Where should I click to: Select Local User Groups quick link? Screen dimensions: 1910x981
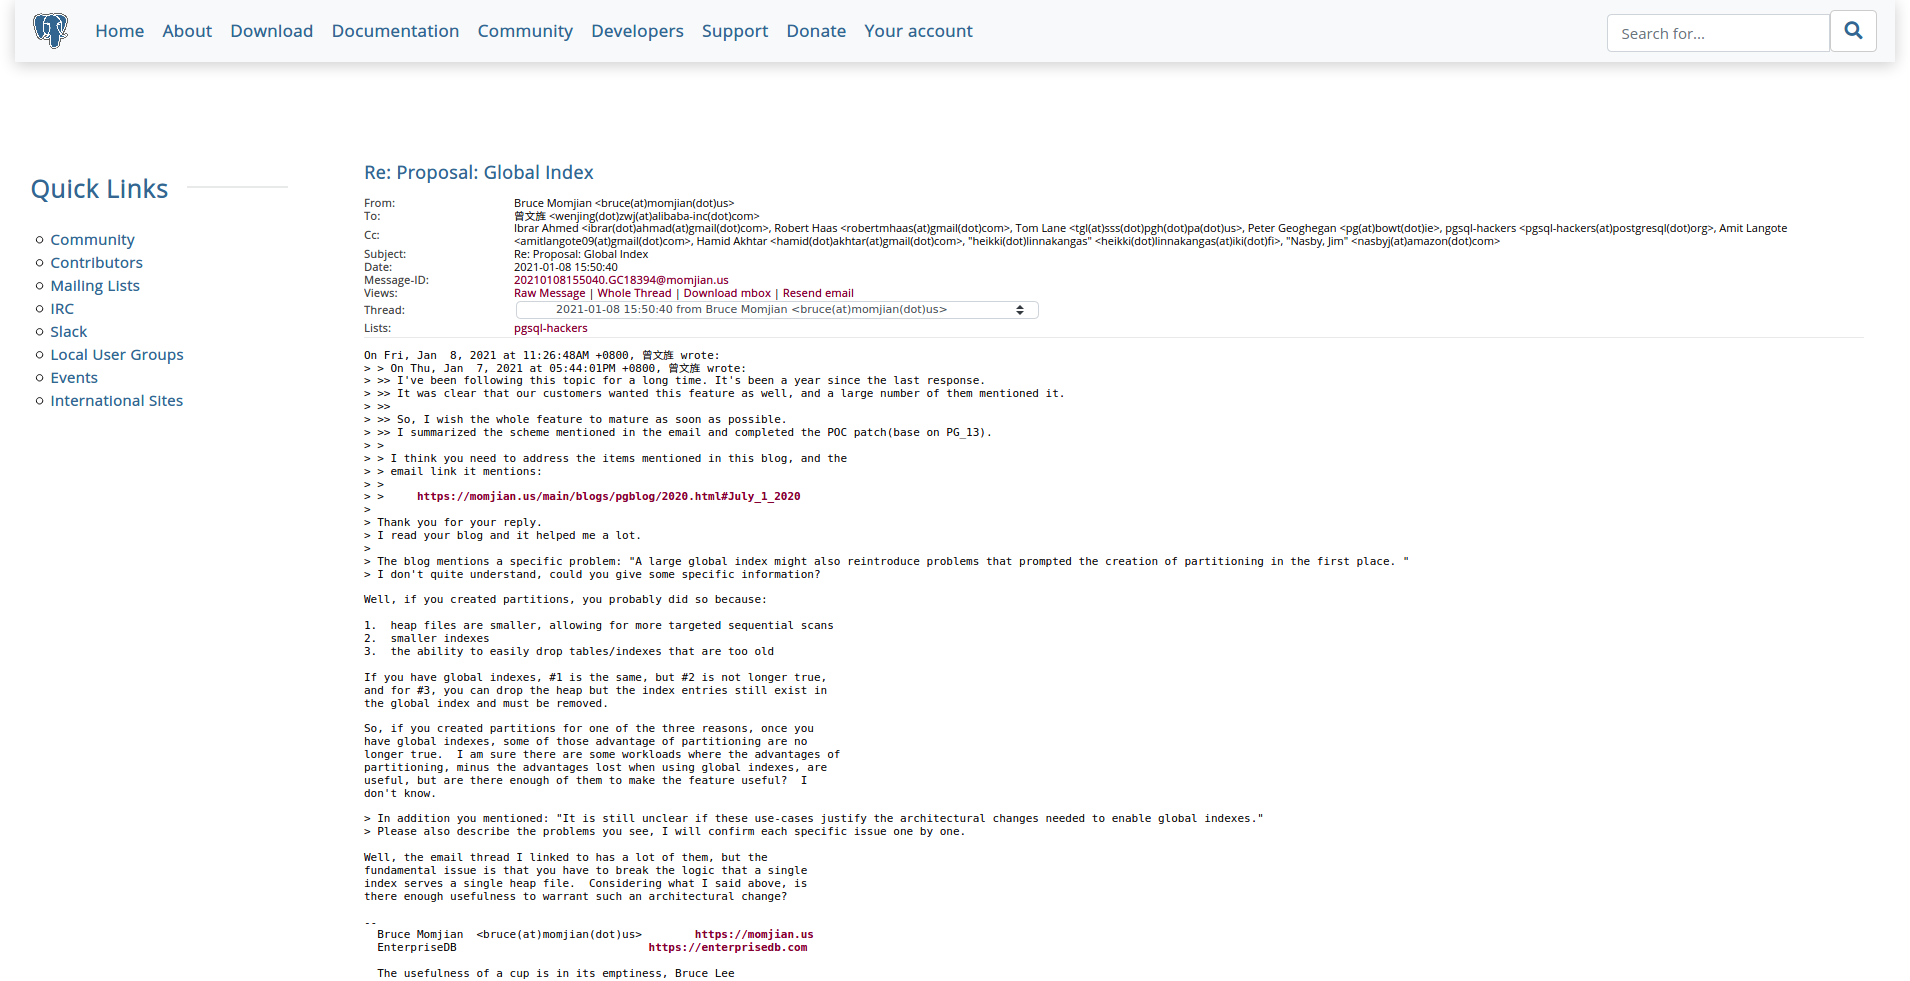(x=117, y=355)
